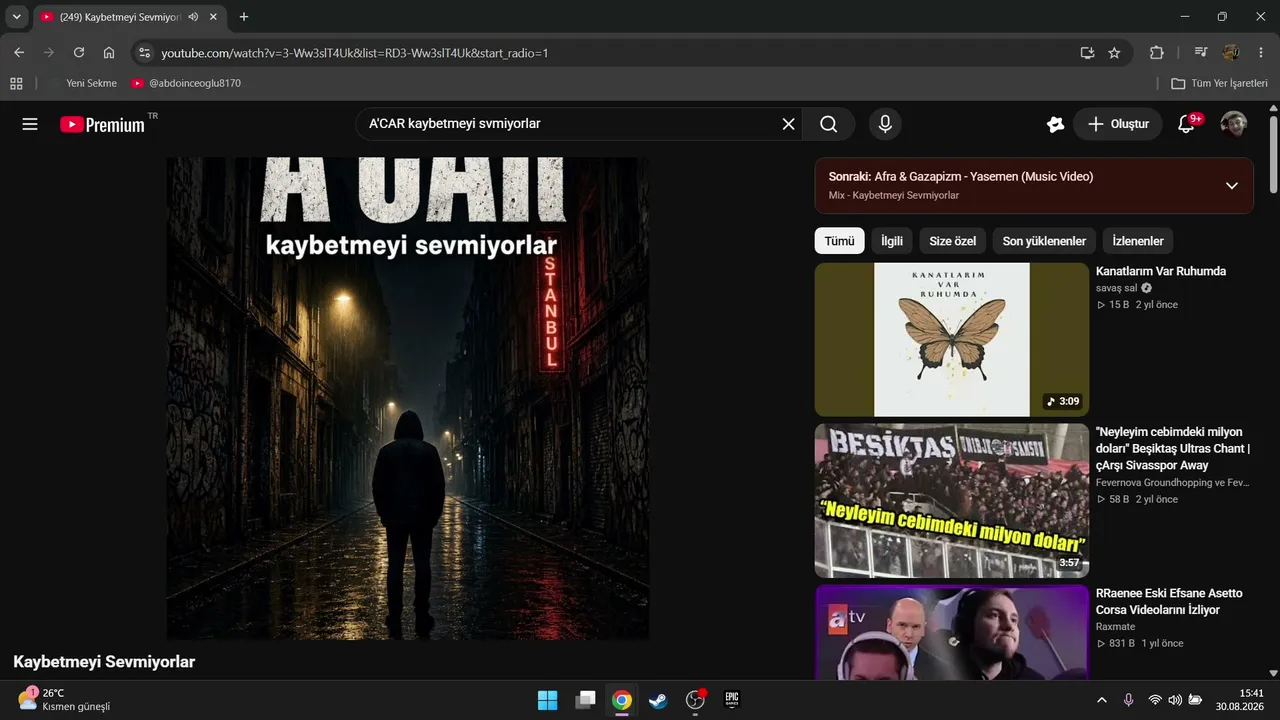The image size is (1280, 720).
Task: Open a new browser tab
Action: (244, 17)
